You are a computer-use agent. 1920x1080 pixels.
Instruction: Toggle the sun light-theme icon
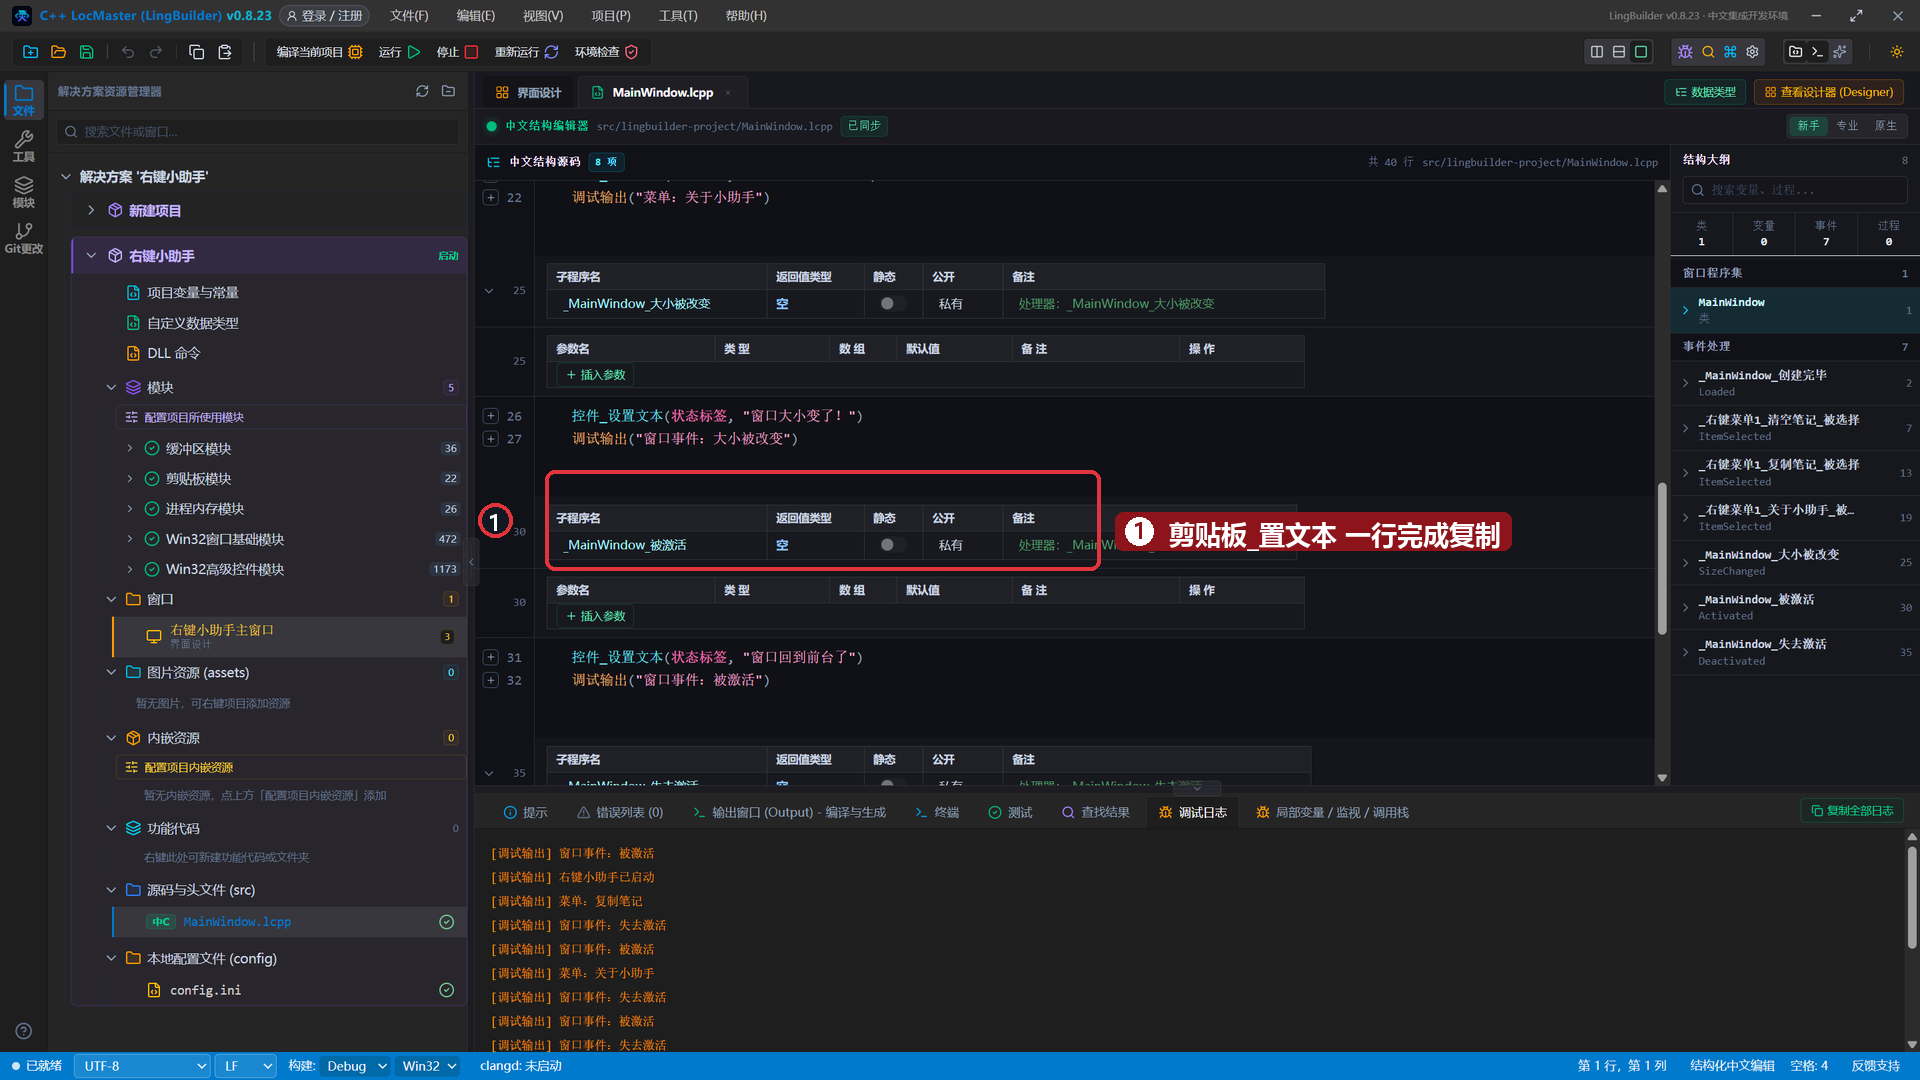[x=1897, y=52]
